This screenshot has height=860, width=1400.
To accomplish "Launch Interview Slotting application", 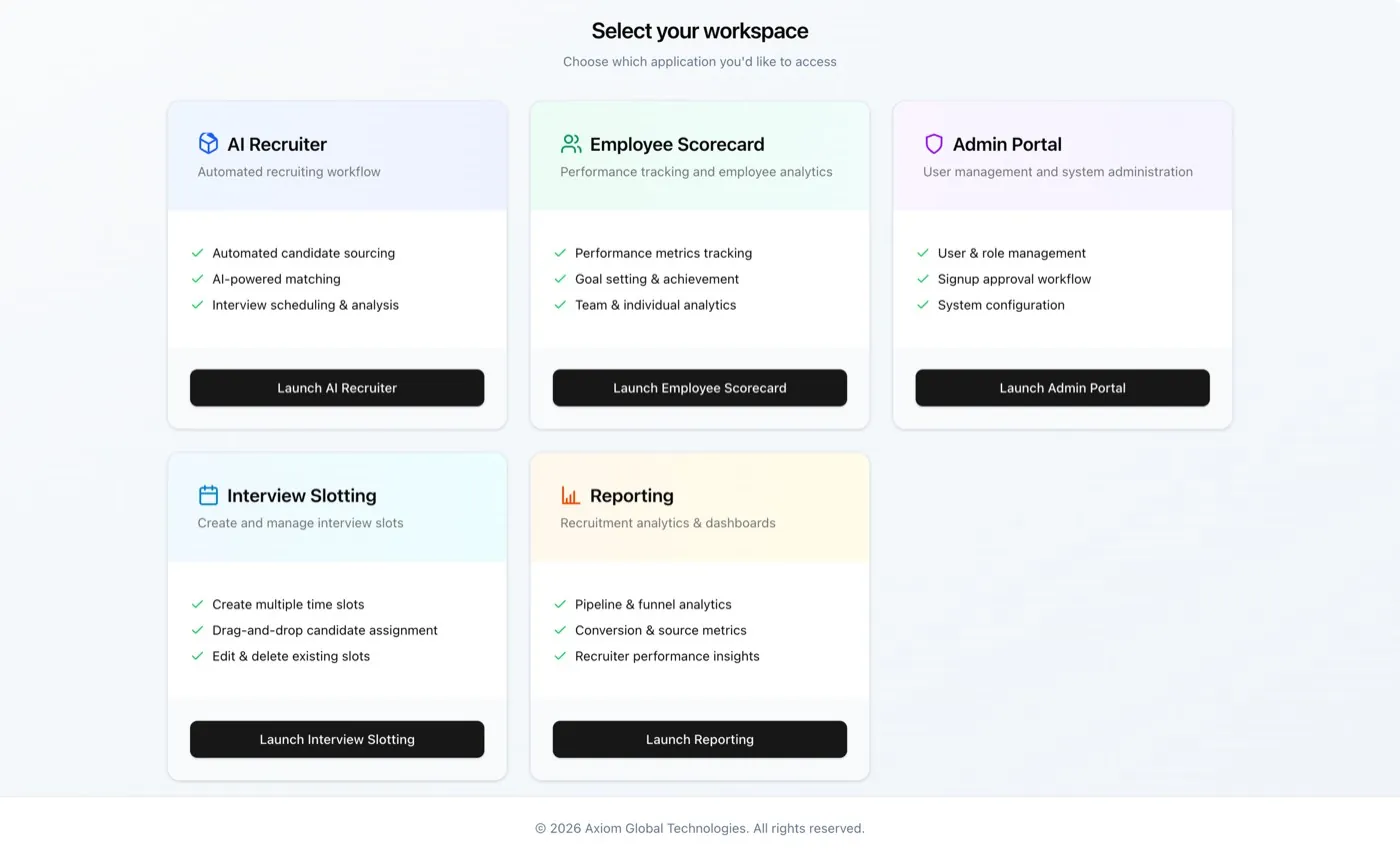I will point(337,739).
